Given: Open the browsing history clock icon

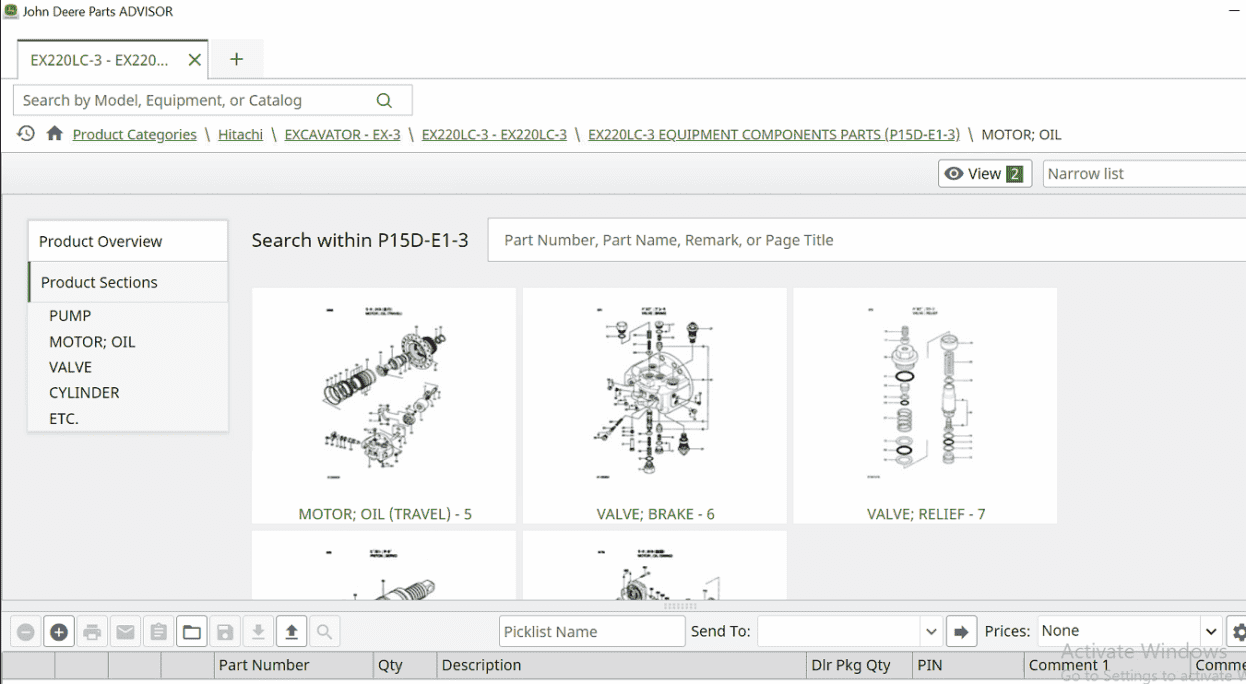Looking at the screenshot, I should (x=26, y=133).
